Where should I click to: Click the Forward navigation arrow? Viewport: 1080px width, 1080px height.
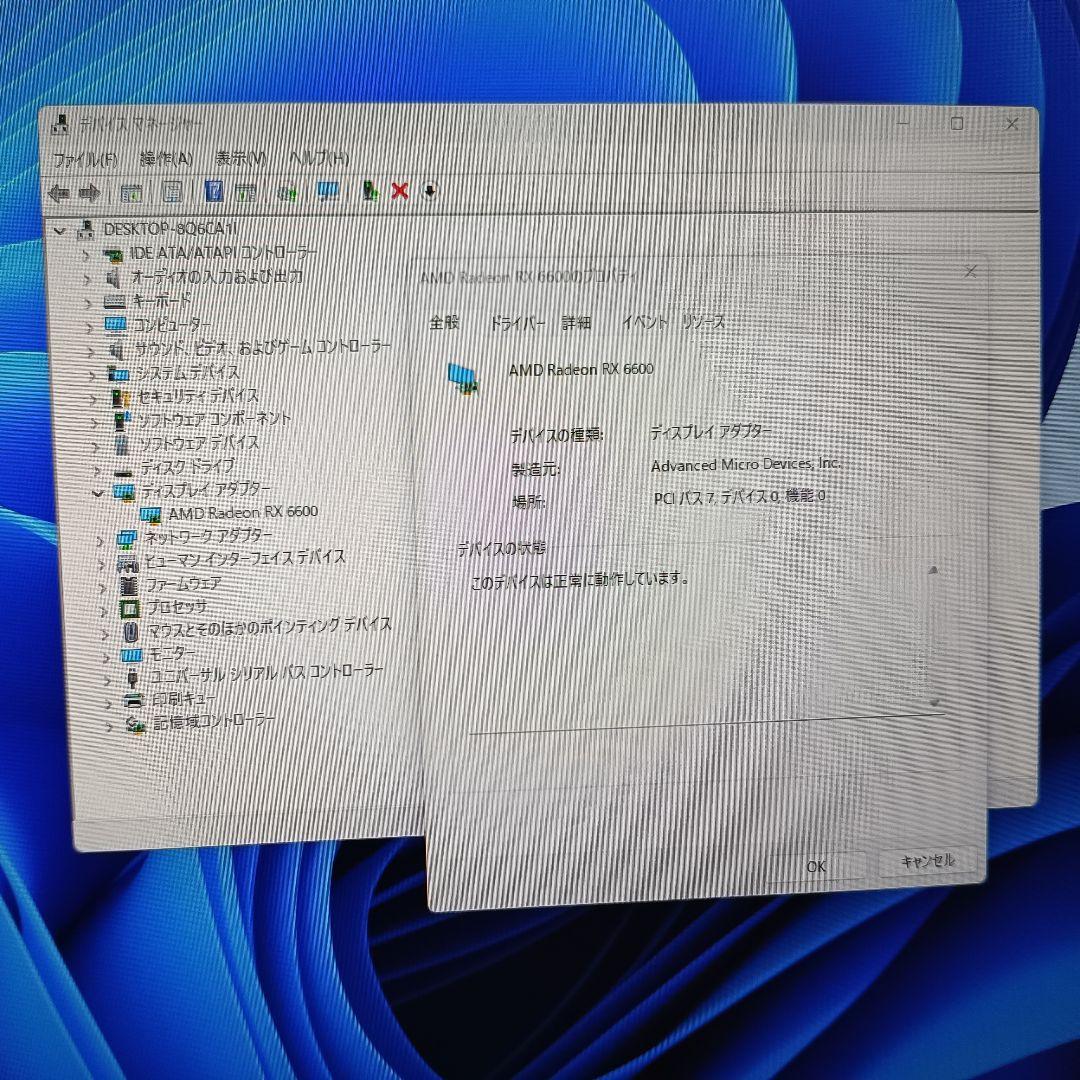(91, 192)
